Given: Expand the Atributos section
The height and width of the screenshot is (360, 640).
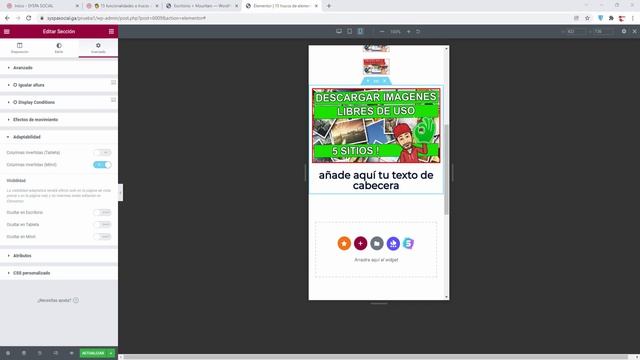Looking at the screenshot, I should click(59, 256).
